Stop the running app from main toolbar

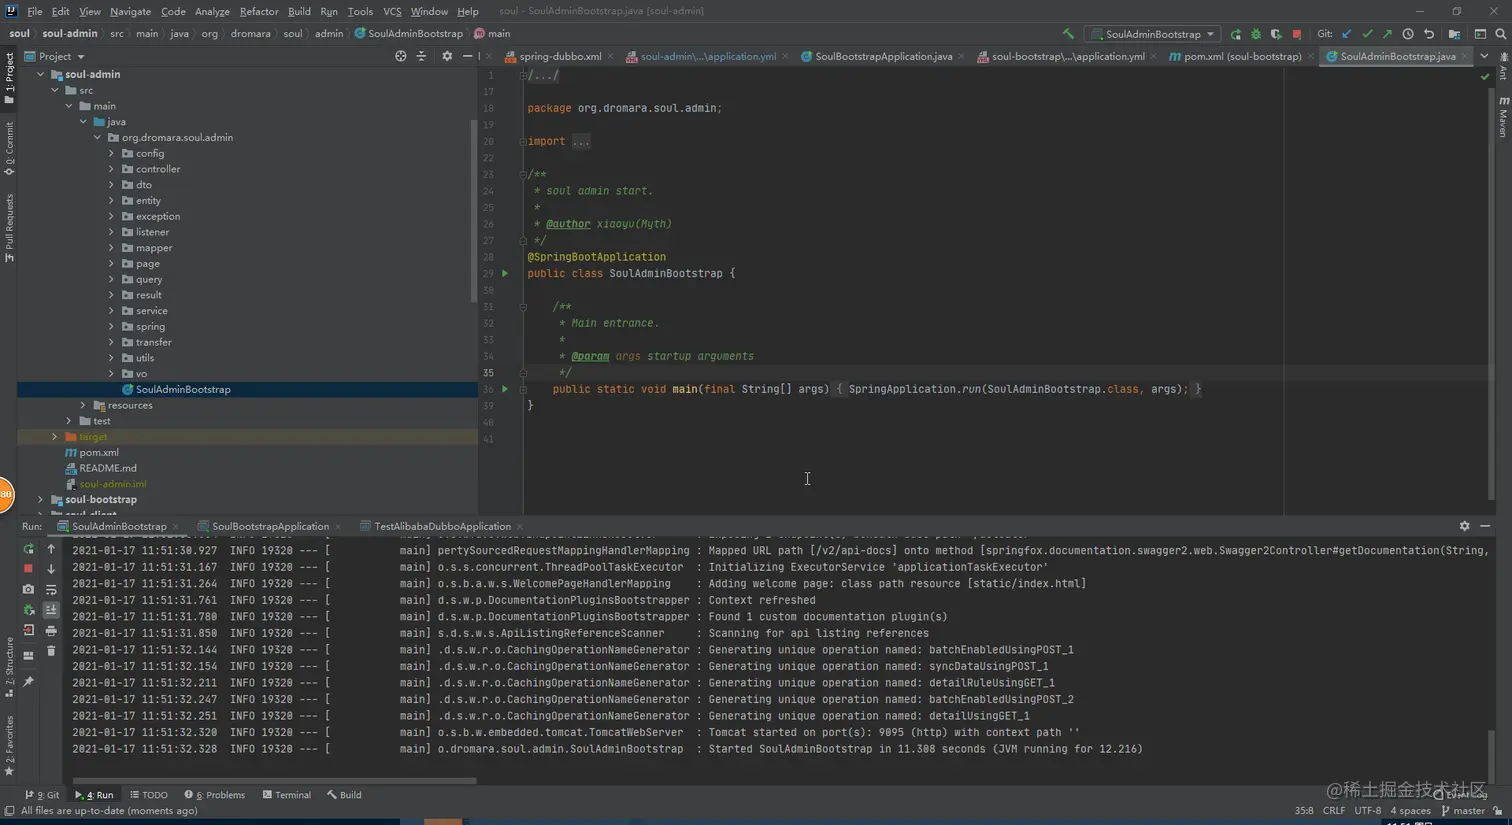click(x=1297, y=34)
